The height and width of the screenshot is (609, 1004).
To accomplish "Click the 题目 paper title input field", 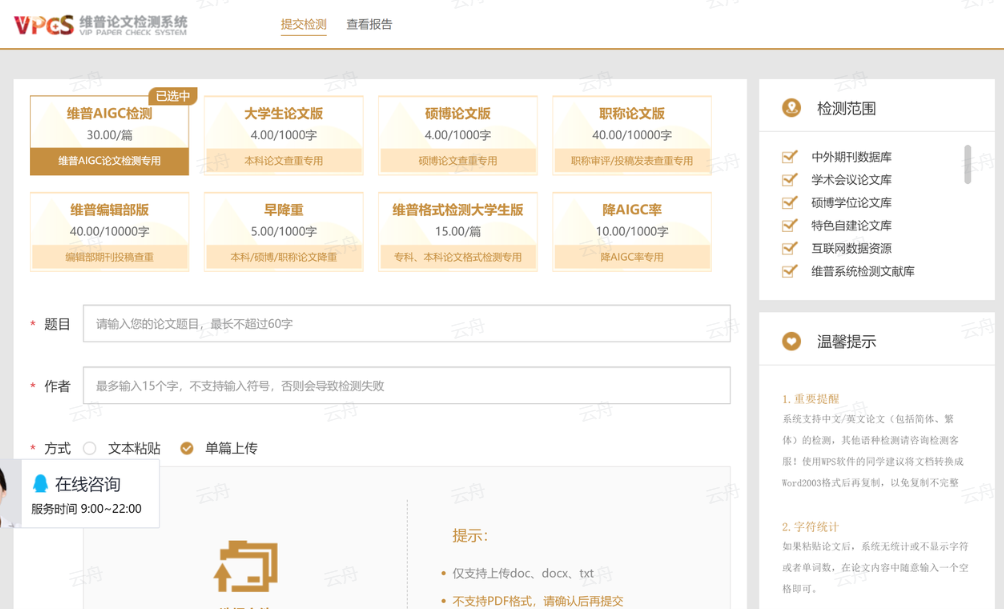I will [x=407, y=323].
